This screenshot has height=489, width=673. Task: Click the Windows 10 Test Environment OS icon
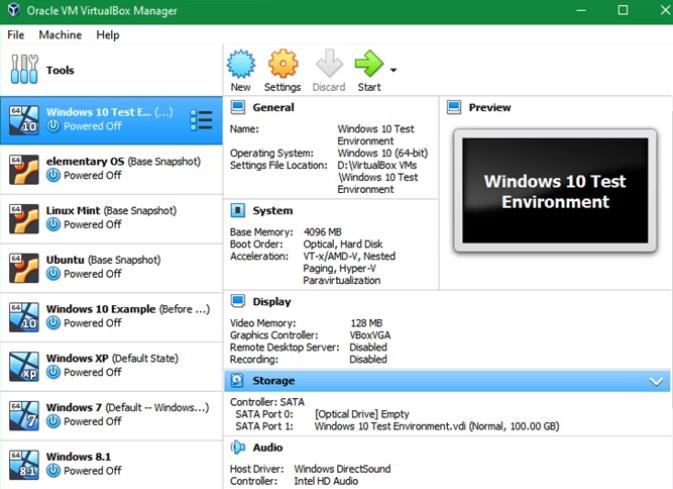point(24,120)
